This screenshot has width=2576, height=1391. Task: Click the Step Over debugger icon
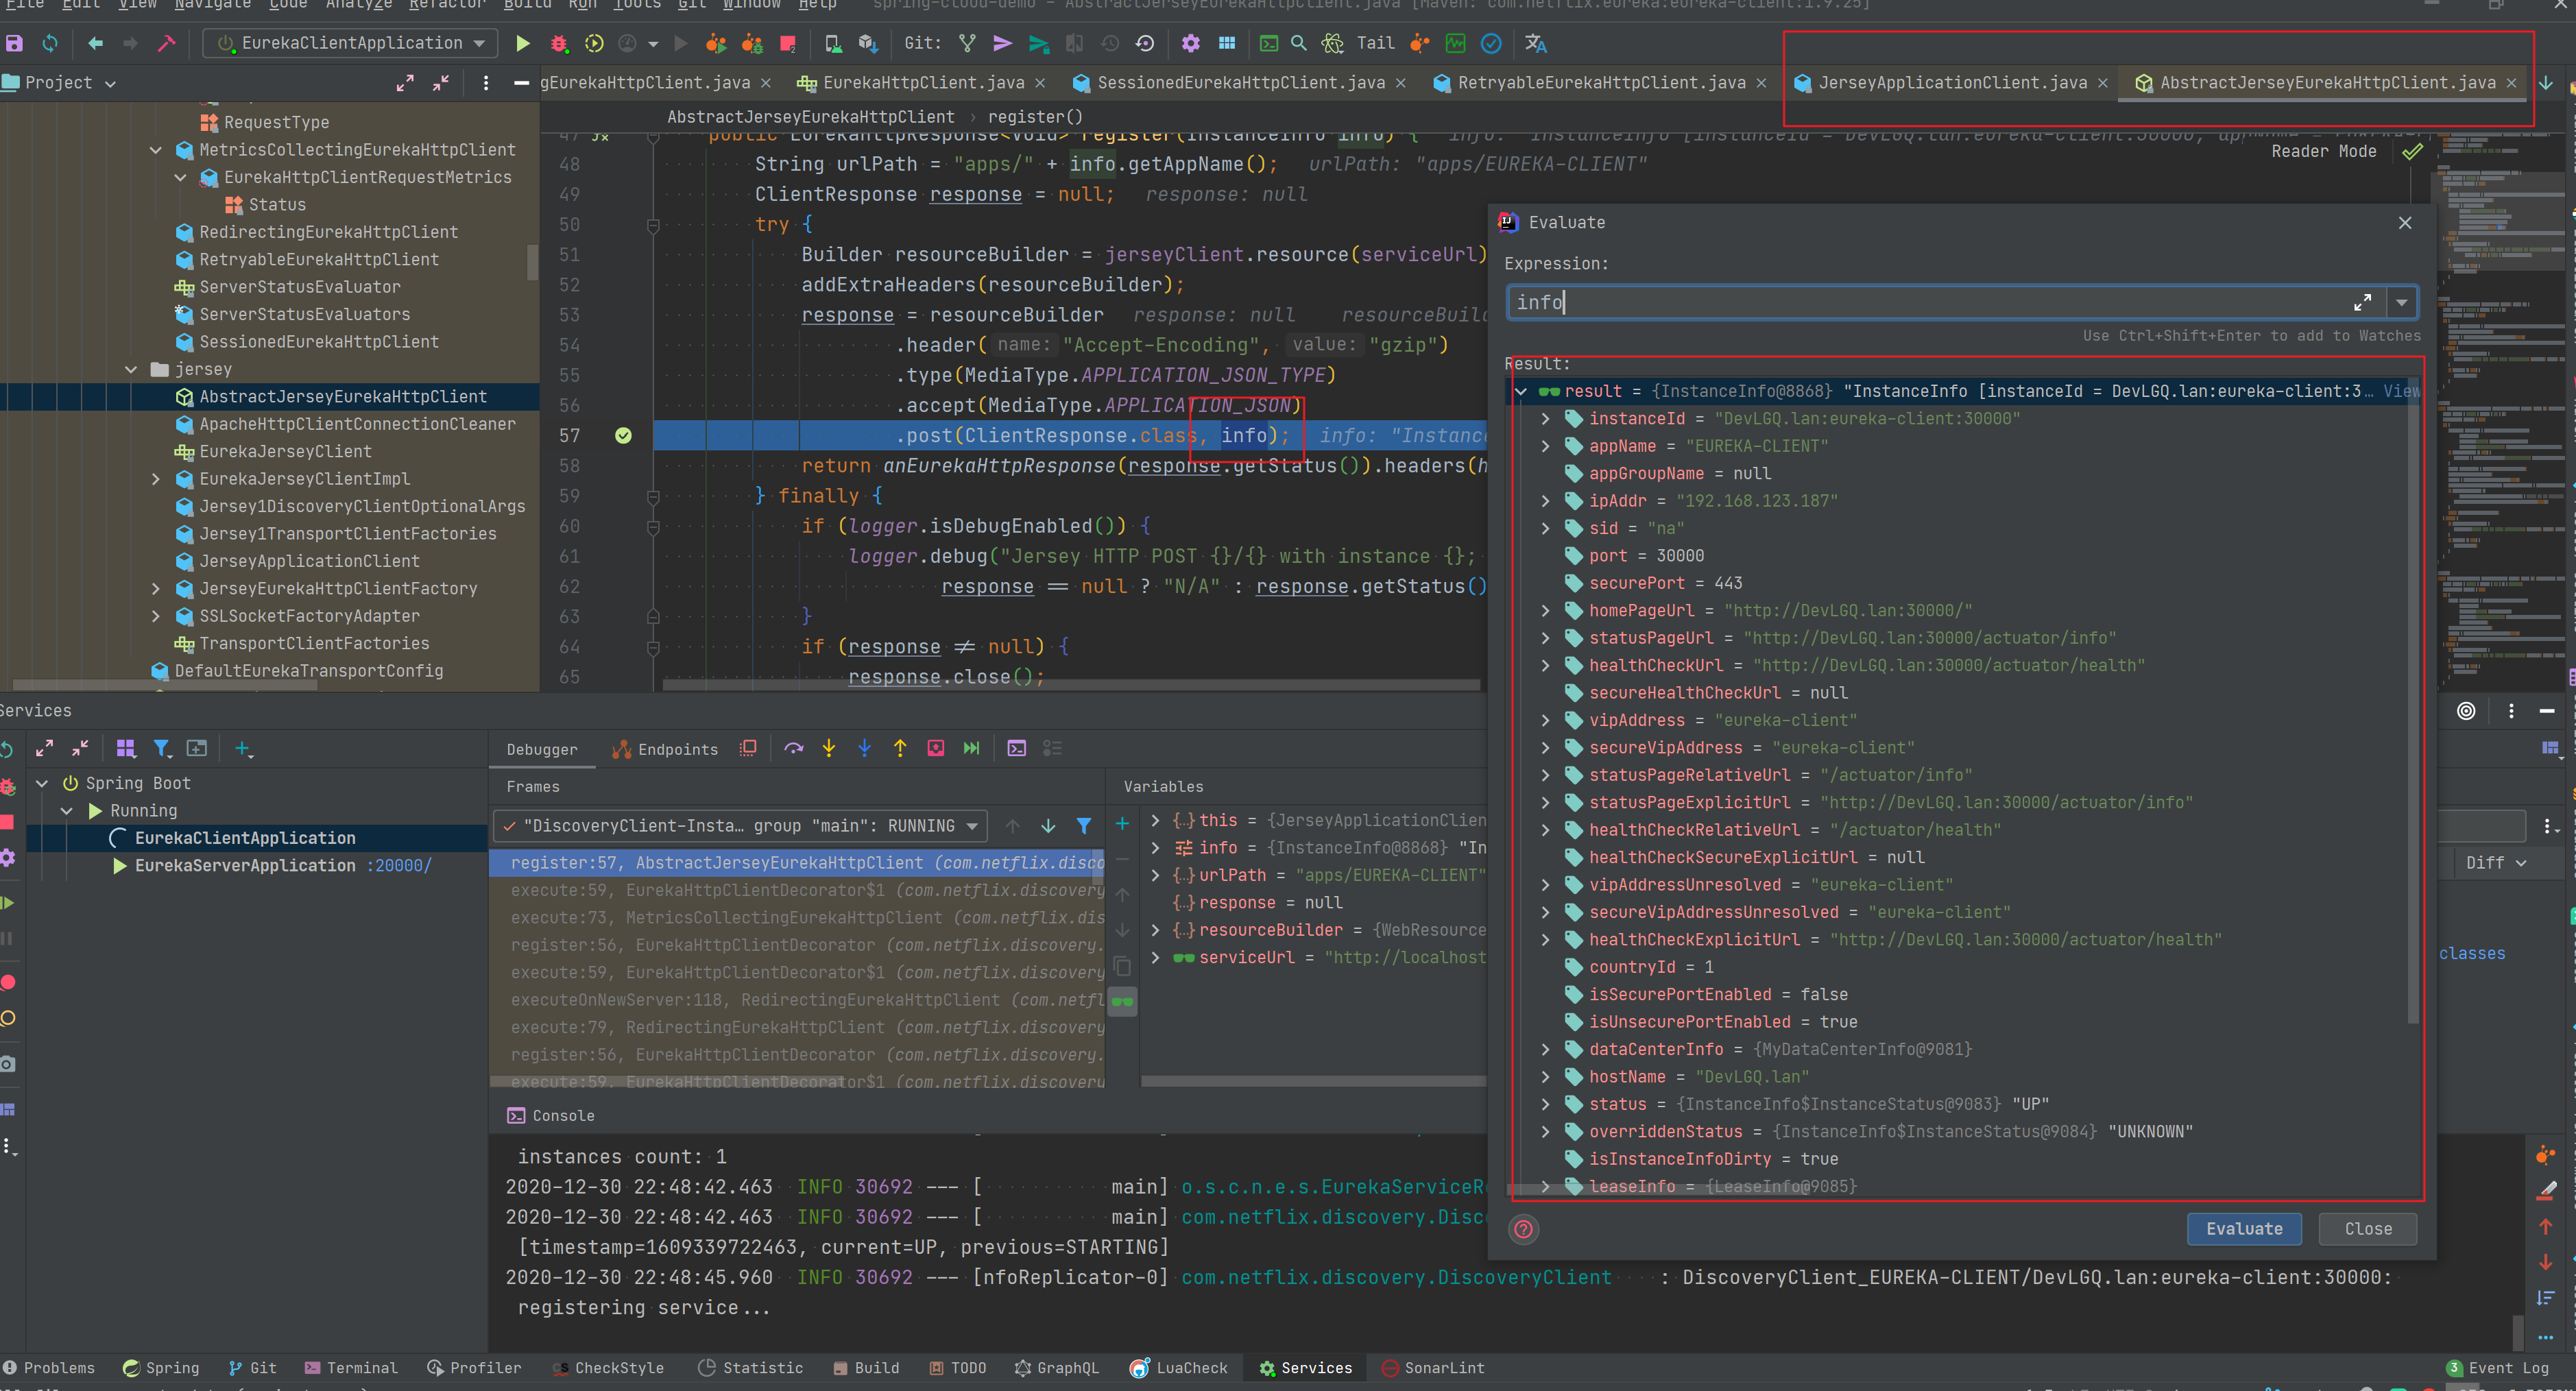point(794,748)
